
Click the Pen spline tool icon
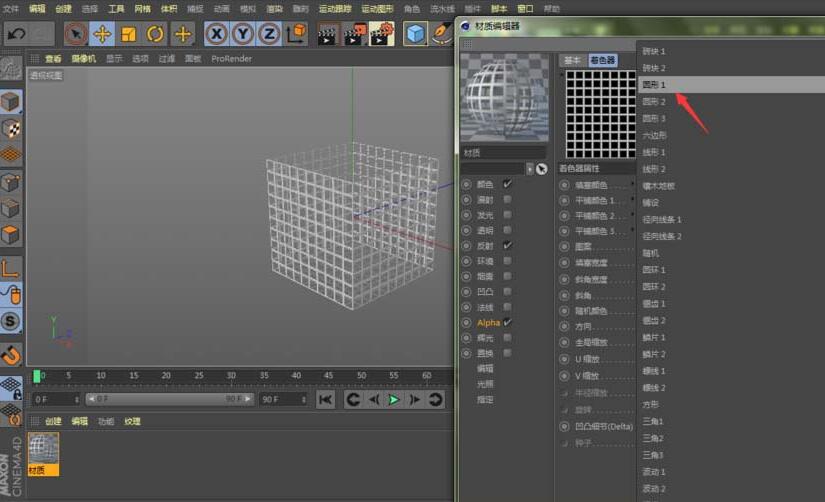[x=442, y=34]
